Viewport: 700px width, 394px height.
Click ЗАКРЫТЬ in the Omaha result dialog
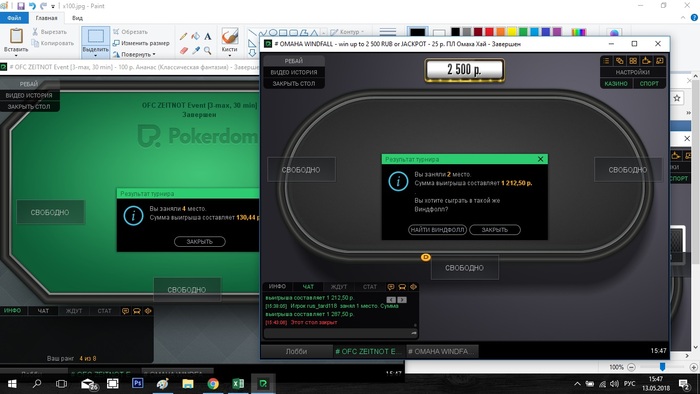click(495, 230)
